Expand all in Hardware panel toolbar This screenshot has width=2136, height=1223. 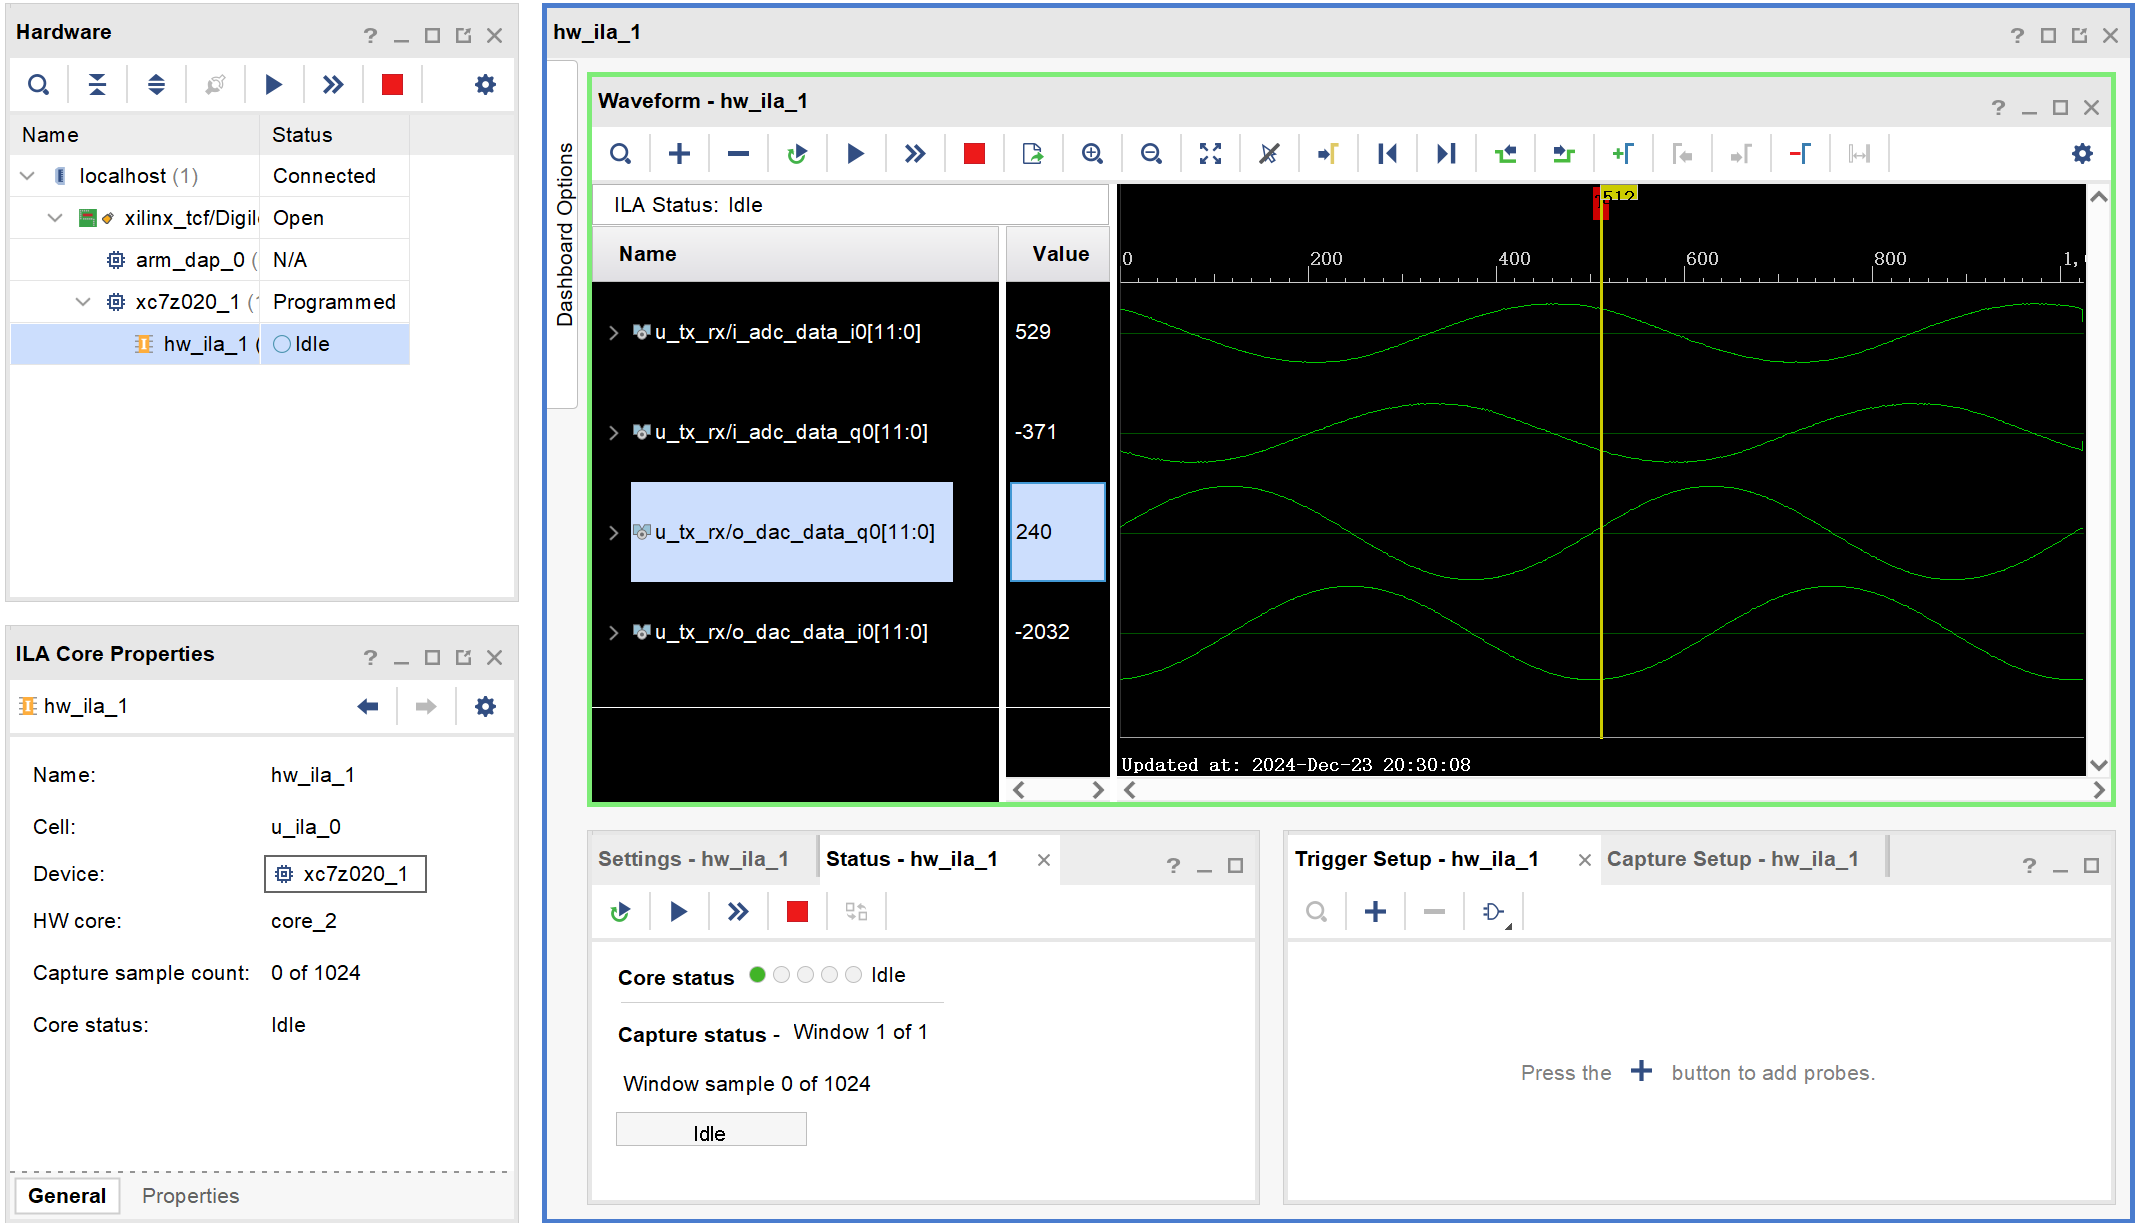click(156, 85)
